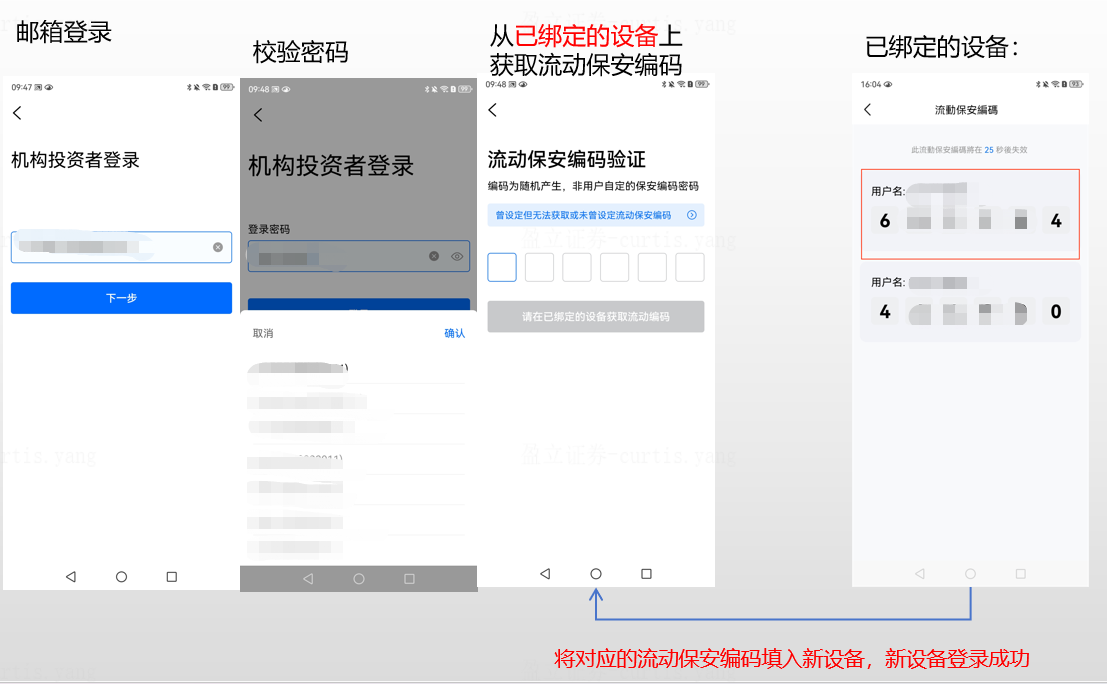Tap back arrow on the password verification screen
Screen dimensions: 1107x684
pos(258,115)
